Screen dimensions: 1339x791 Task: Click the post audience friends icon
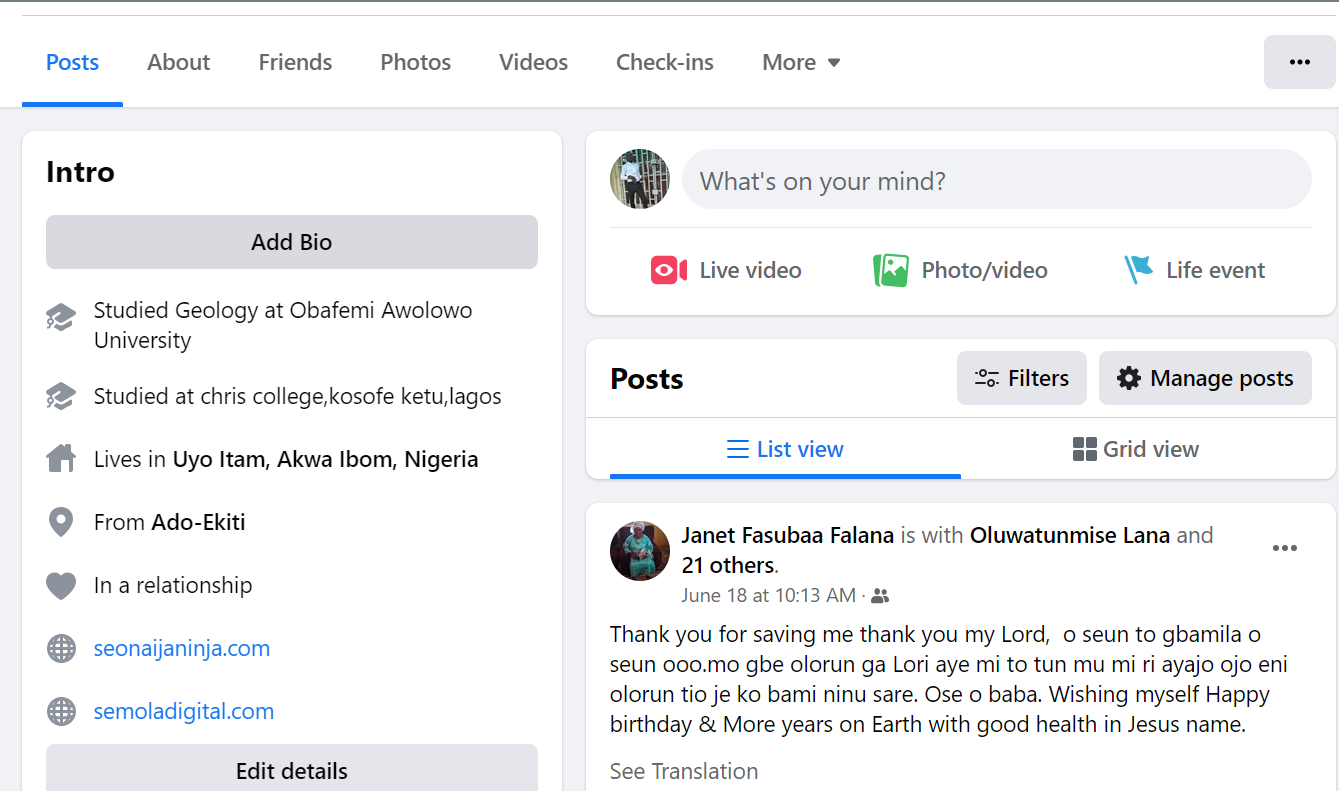click(x=880, y=596)
